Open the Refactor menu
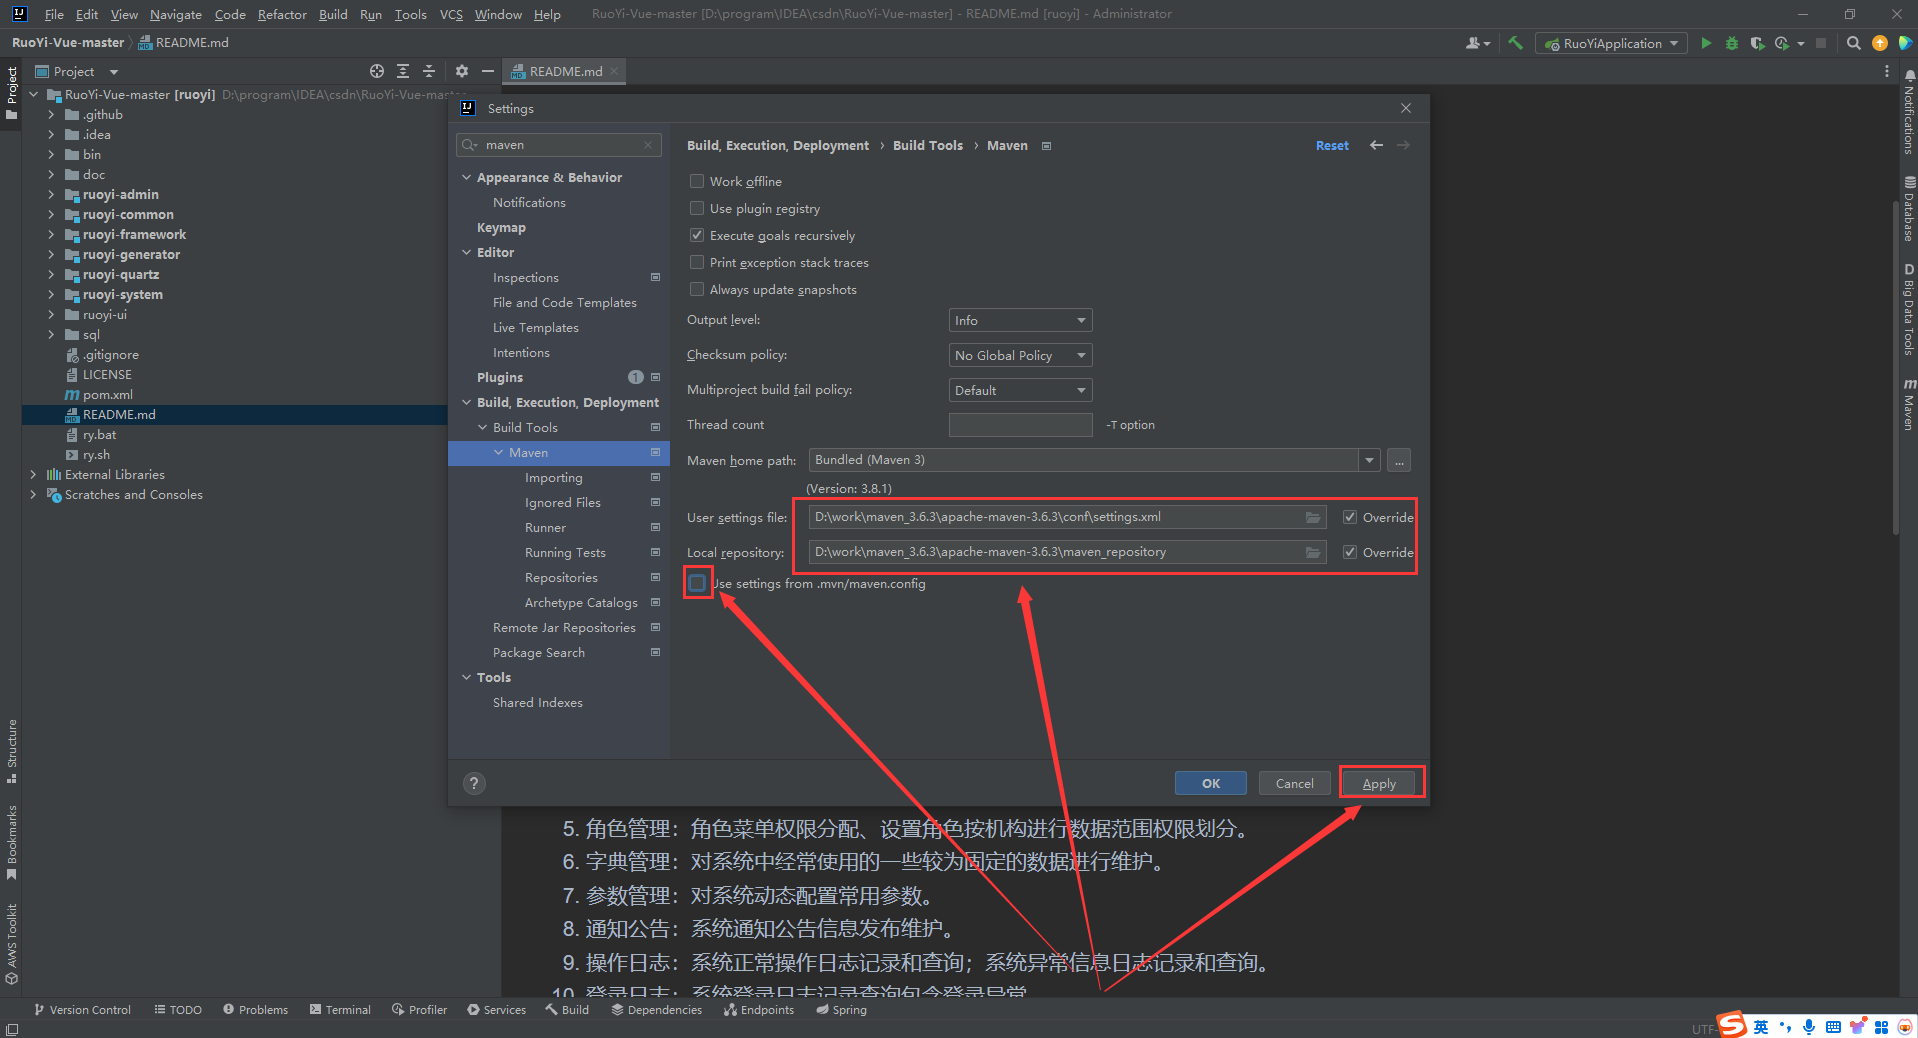The height and width of the screenshot is (1038, 1918). click(x=282, y=14)
